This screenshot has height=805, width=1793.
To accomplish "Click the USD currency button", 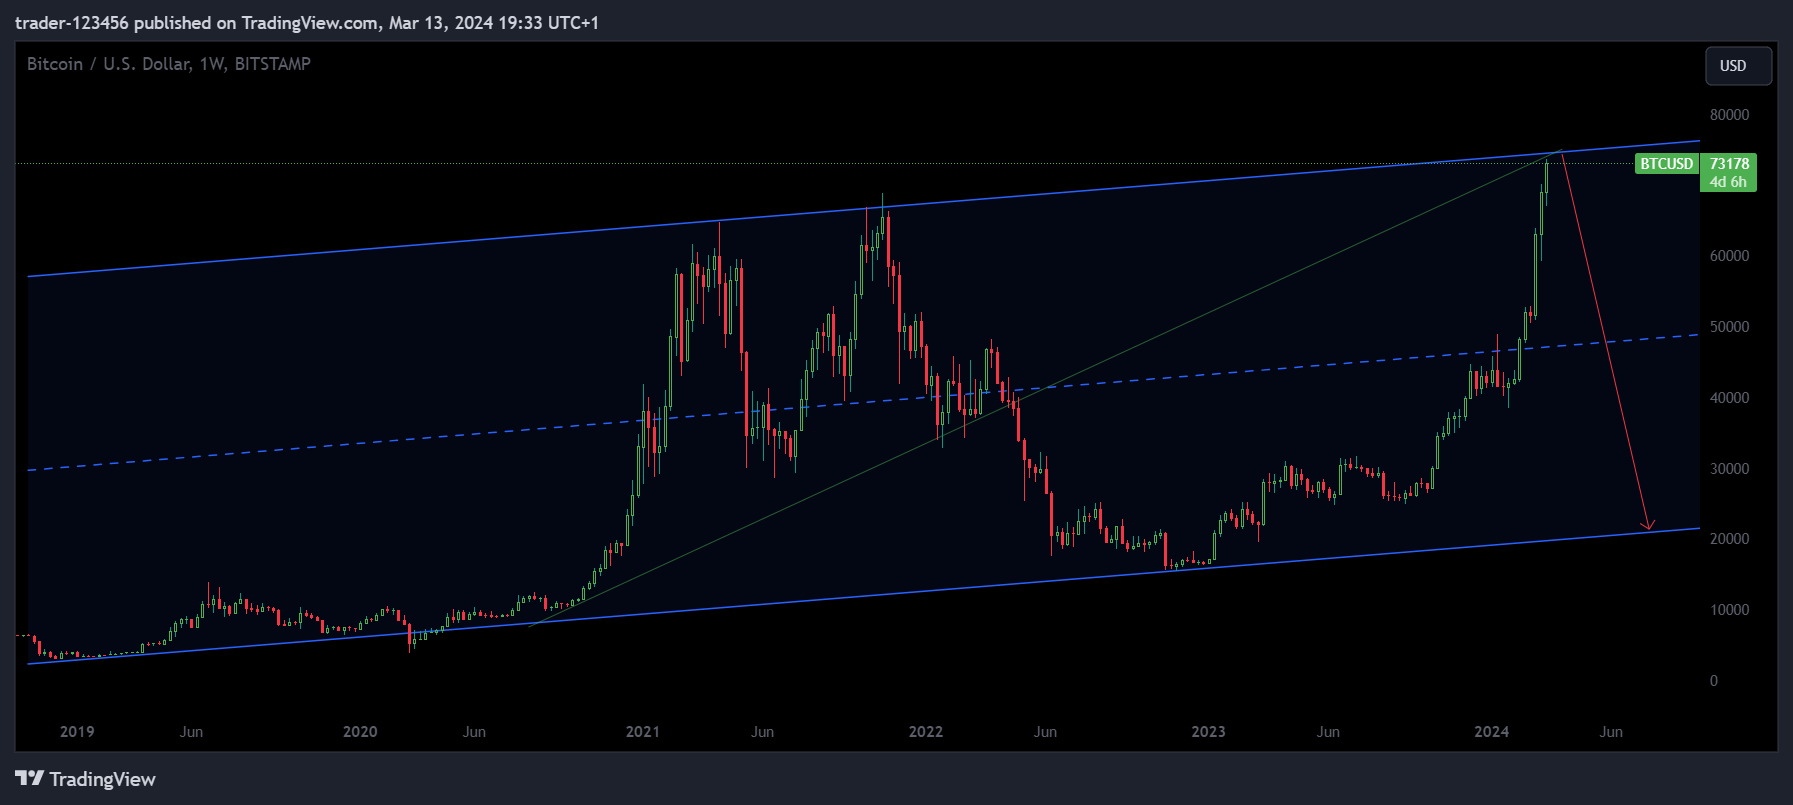I will [x=1738, y=66].
